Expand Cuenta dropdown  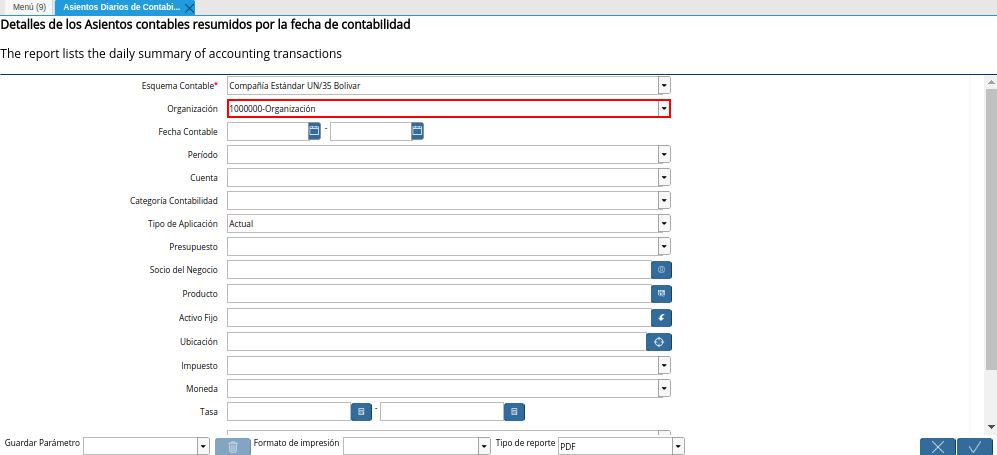(x=664, y=177)
